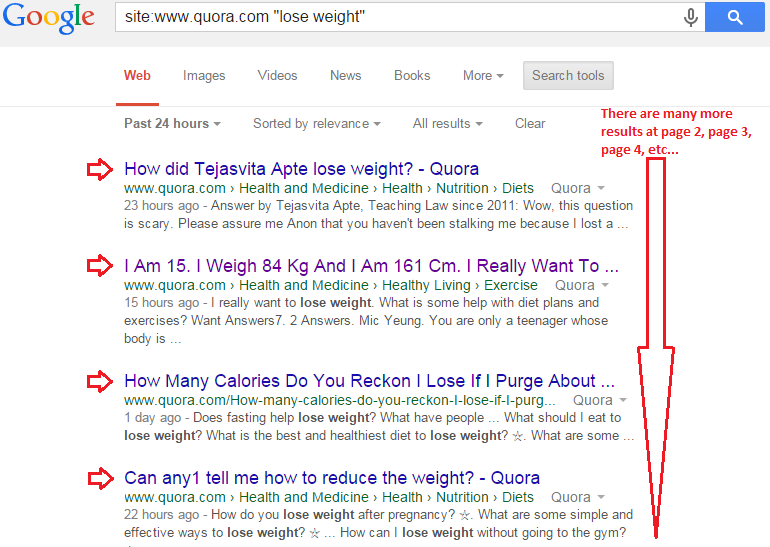Expand the All results dropdown
This screenshot has height=547, width=770.
pos(447,124)
